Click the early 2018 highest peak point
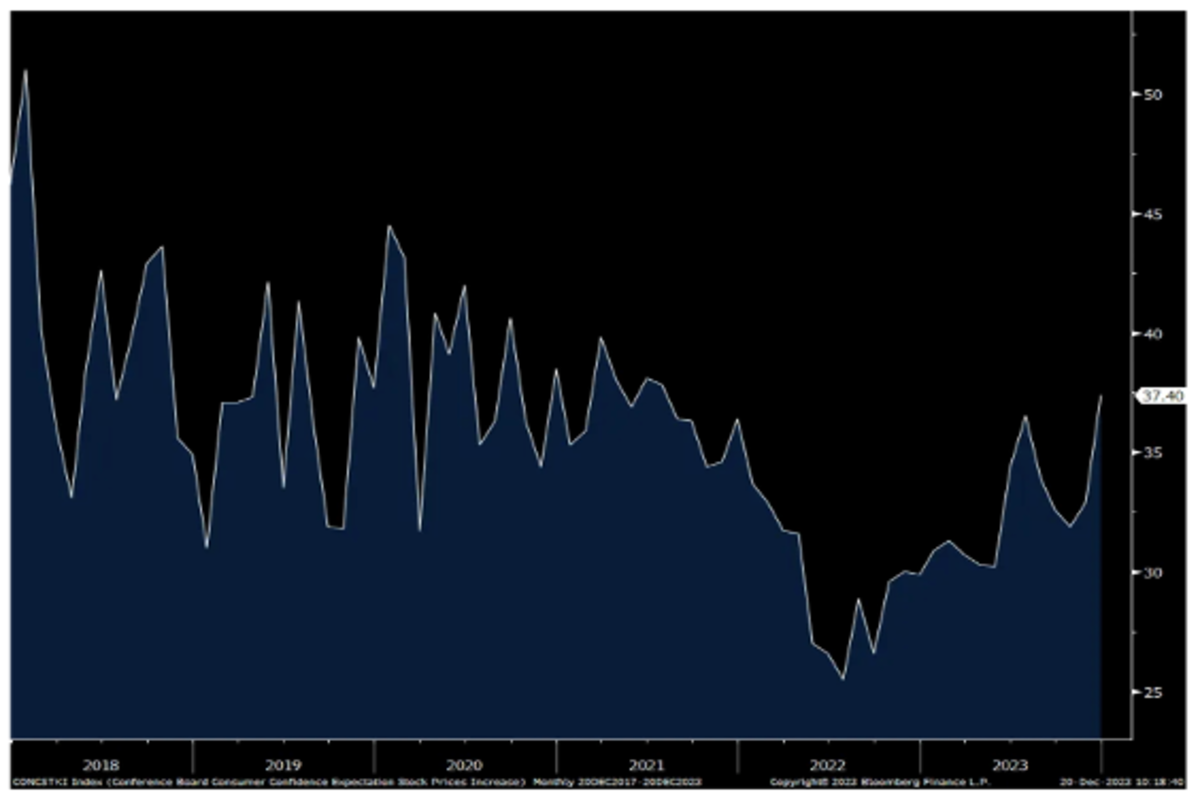The image size is (1200, 800). coord(25,70)
